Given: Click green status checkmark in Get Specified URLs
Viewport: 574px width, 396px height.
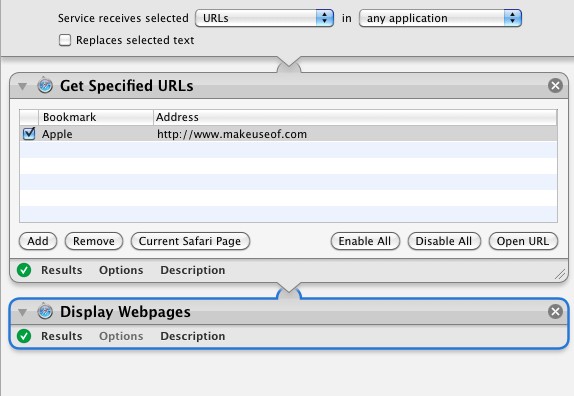Looking at the screenshot, I should (x=24, y=270).
